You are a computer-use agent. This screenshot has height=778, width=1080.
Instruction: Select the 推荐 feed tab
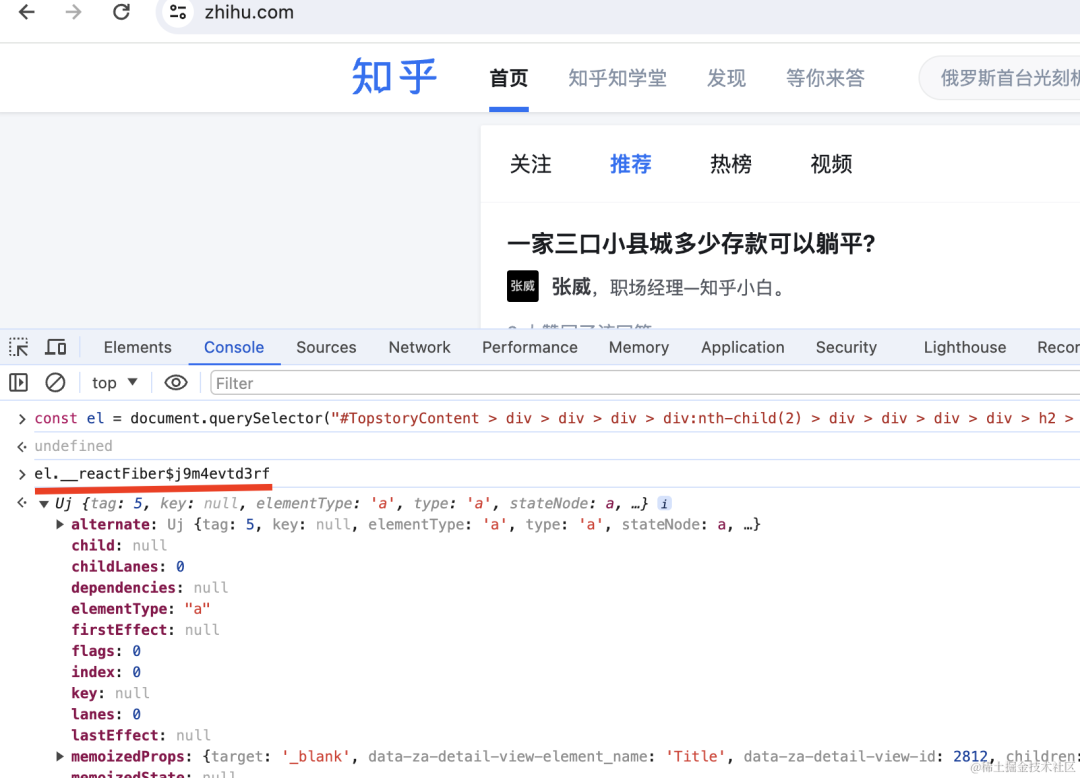pos(630,164)
